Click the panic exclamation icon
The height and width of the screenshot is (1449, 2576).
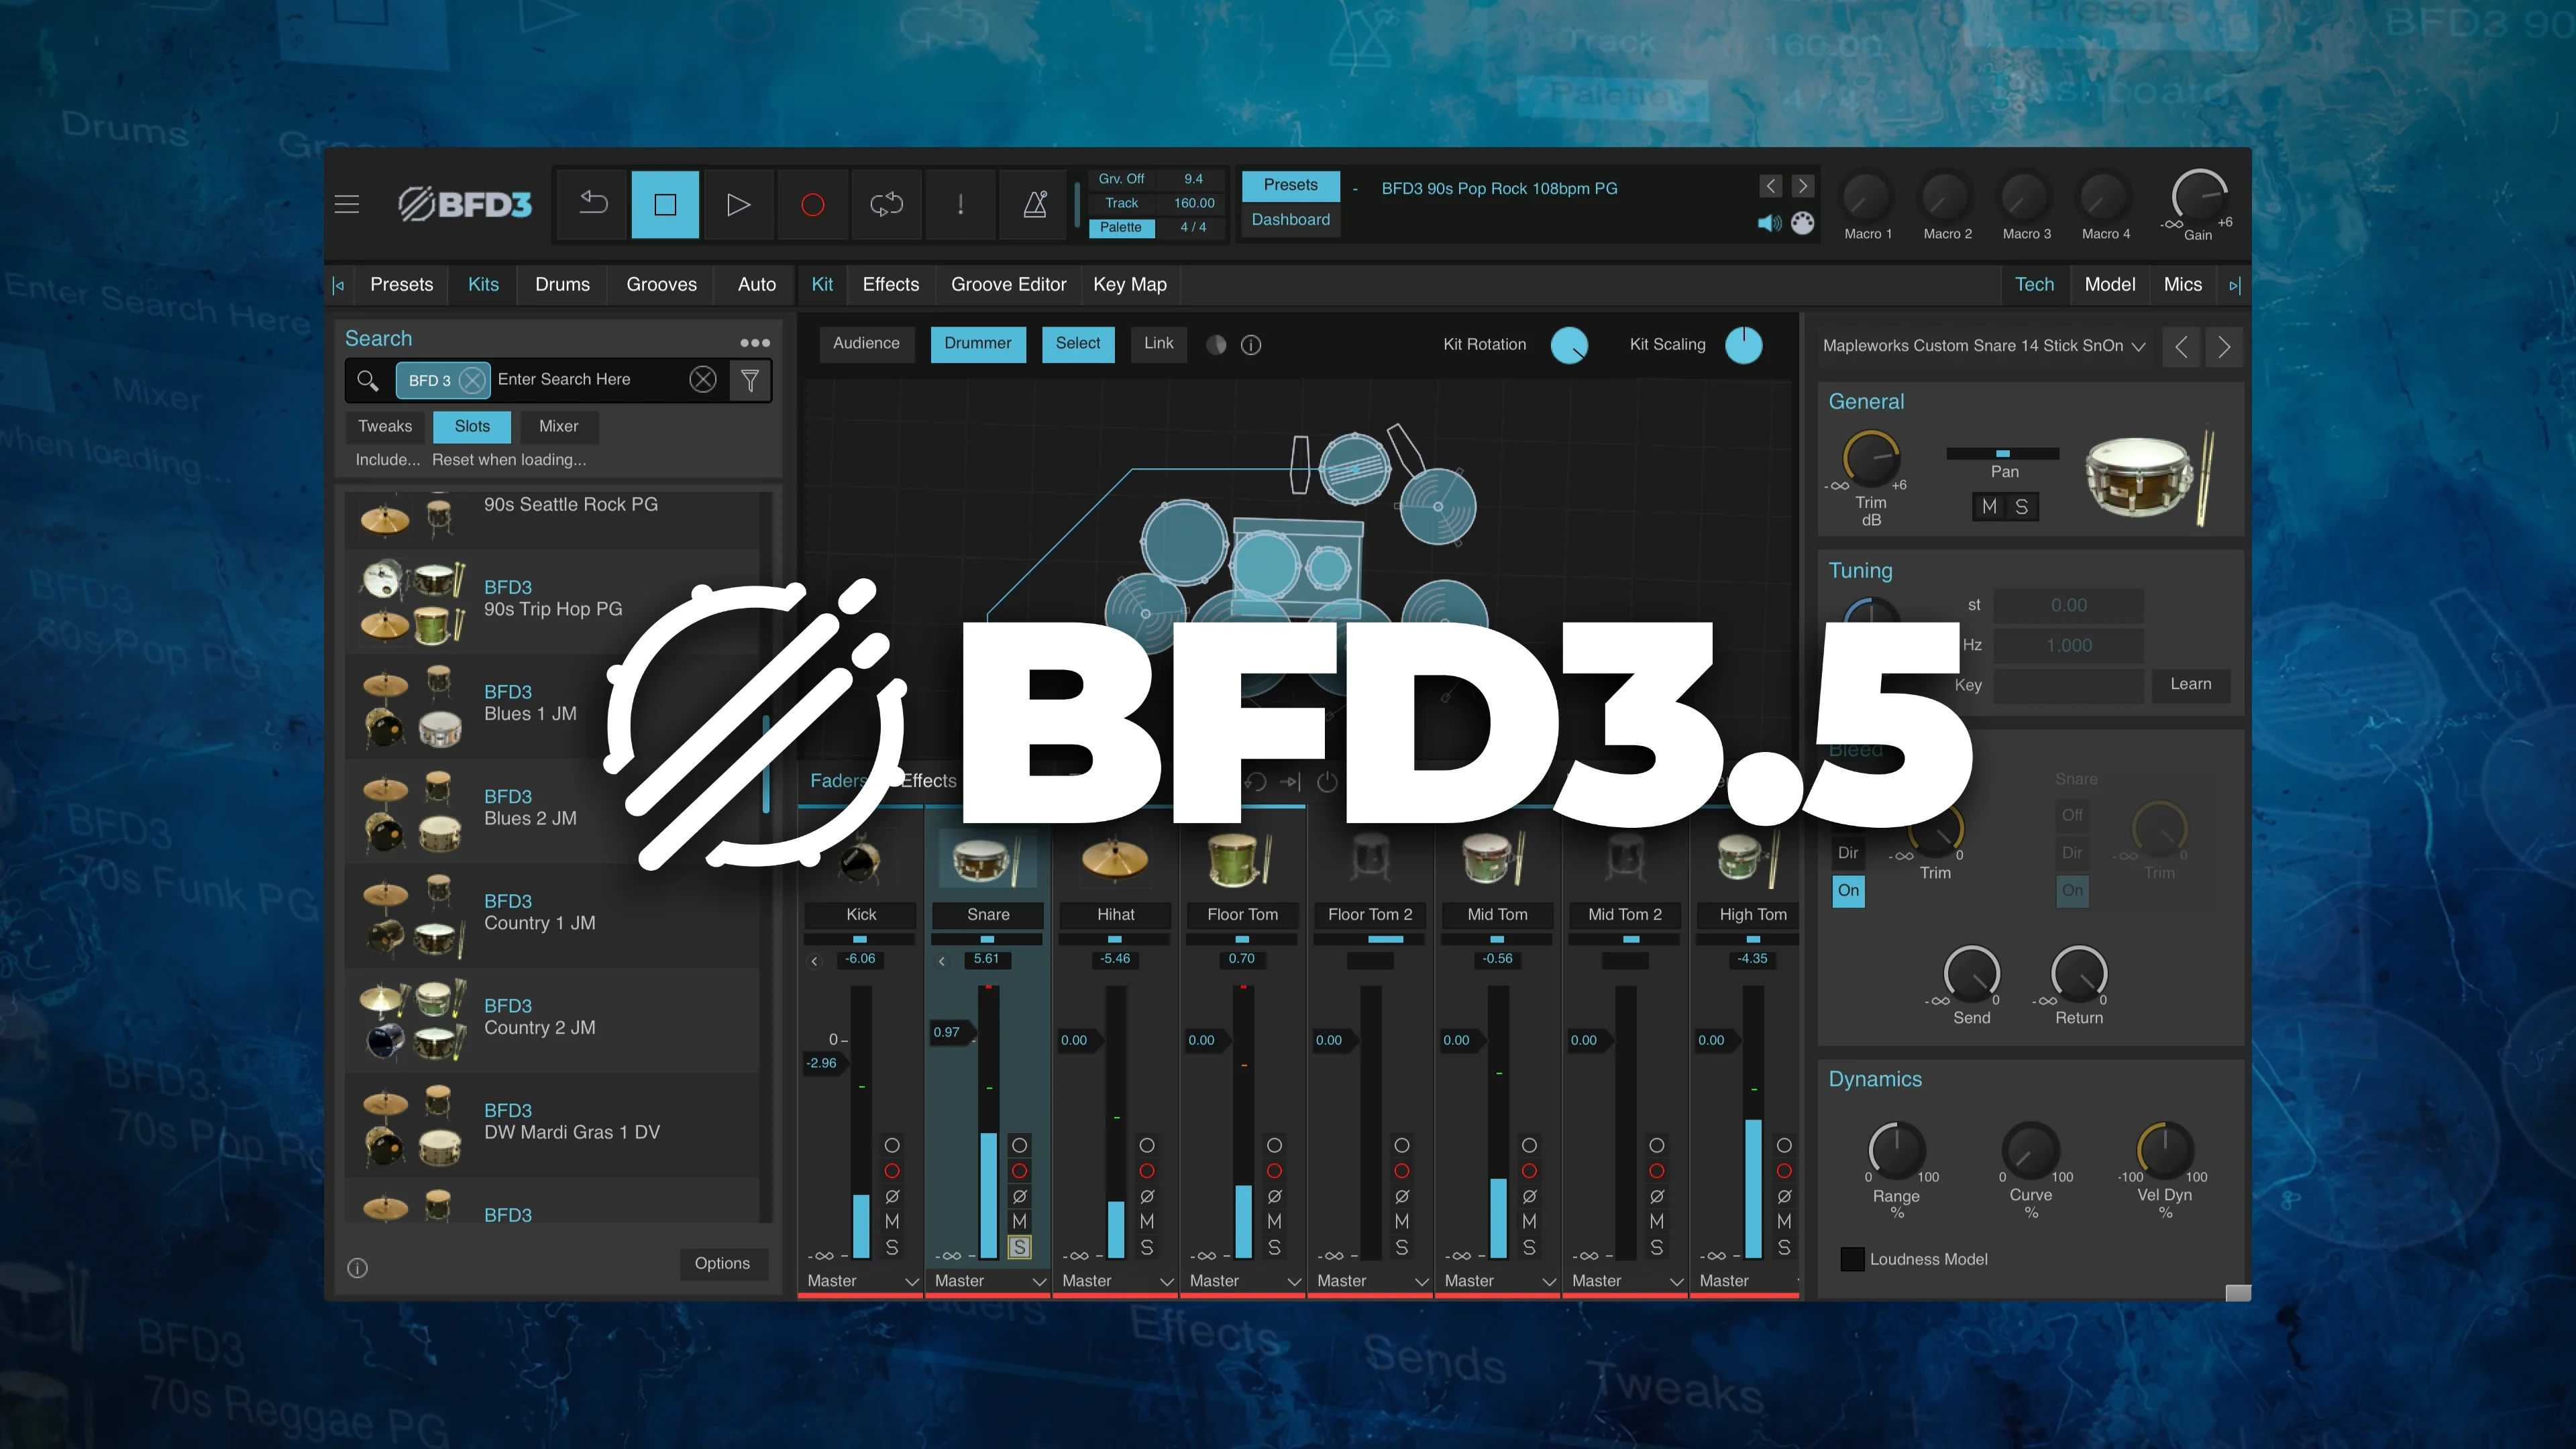960,204
